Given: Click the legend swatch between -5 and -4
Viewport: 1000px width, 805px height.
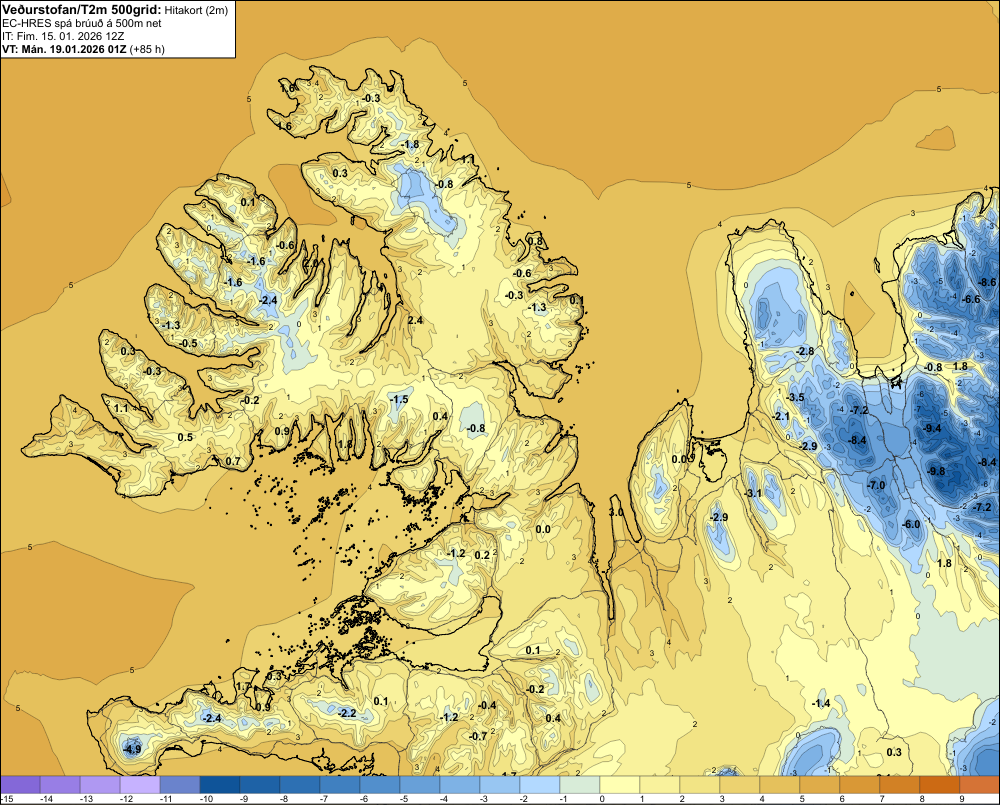Looking at the screenshot, I should coord(420,784).
